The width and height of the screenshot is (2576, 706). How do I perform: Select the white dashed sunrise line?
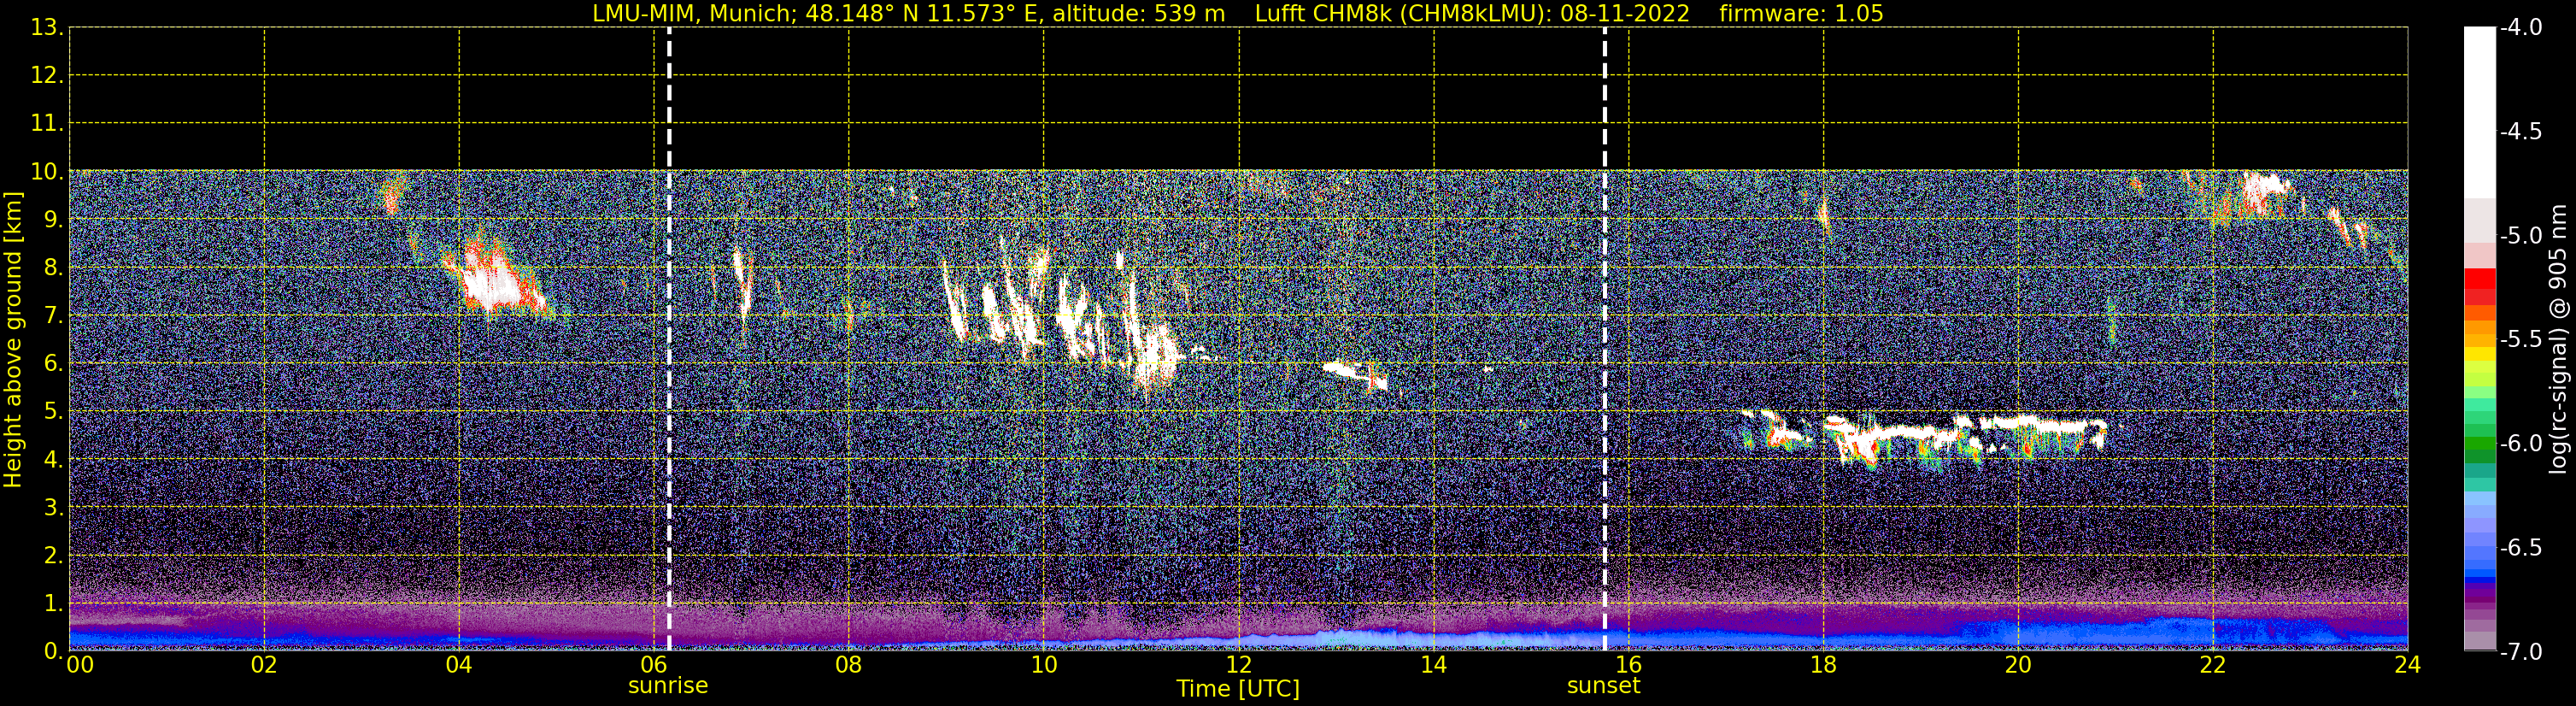coord(669,339)
